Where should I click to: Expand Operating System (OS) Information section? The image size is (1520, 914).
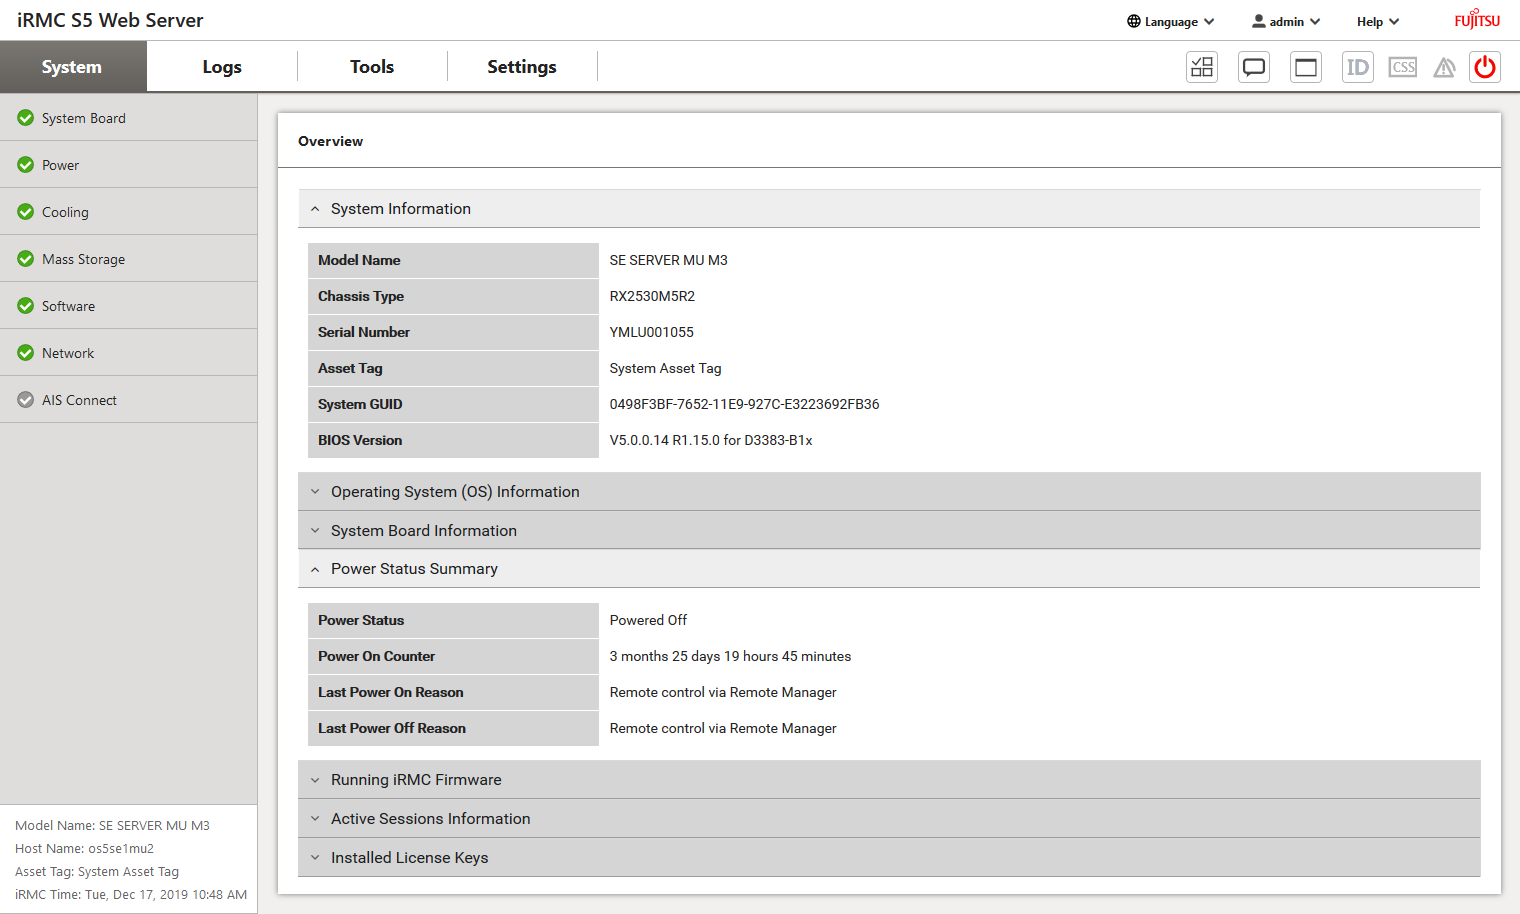pyautogui.click(x=455, y=492)
